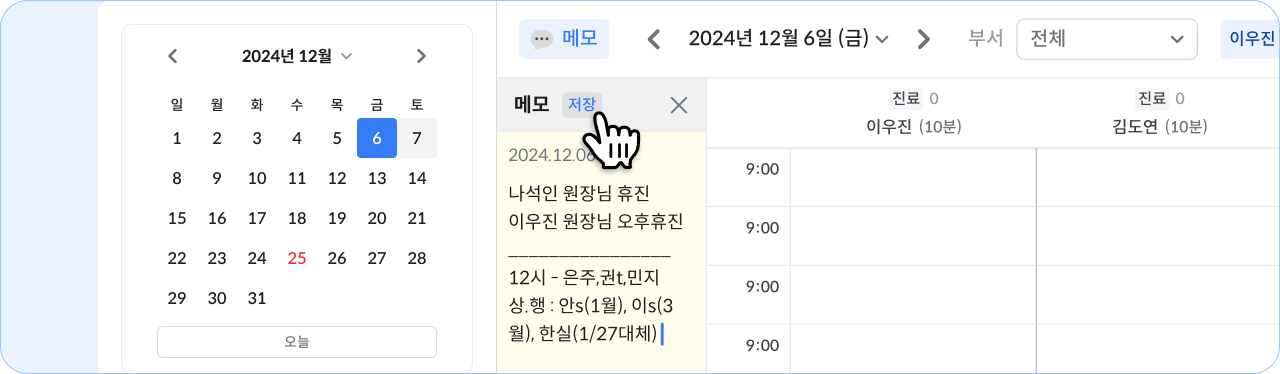Go to next month in mini calendar

point(421,56)
